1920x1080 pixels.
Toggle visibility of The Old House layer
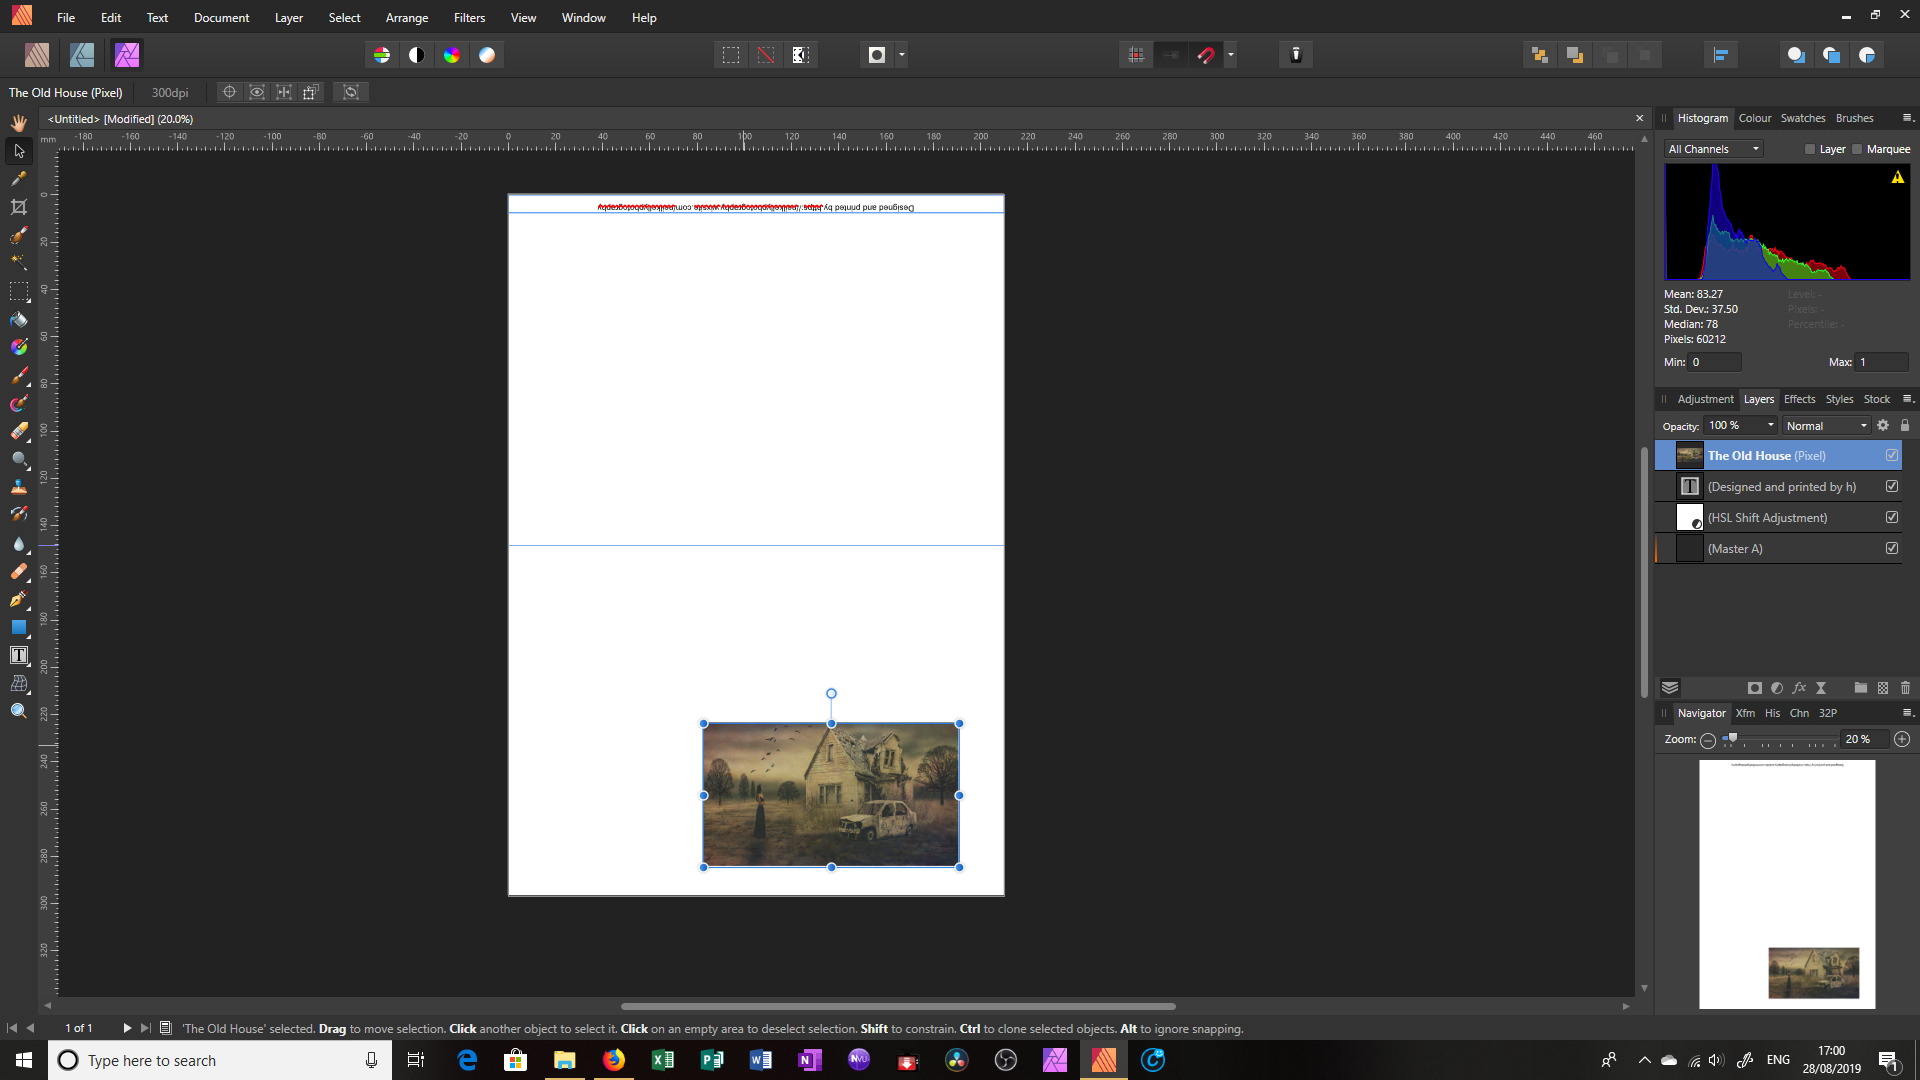1892,456
